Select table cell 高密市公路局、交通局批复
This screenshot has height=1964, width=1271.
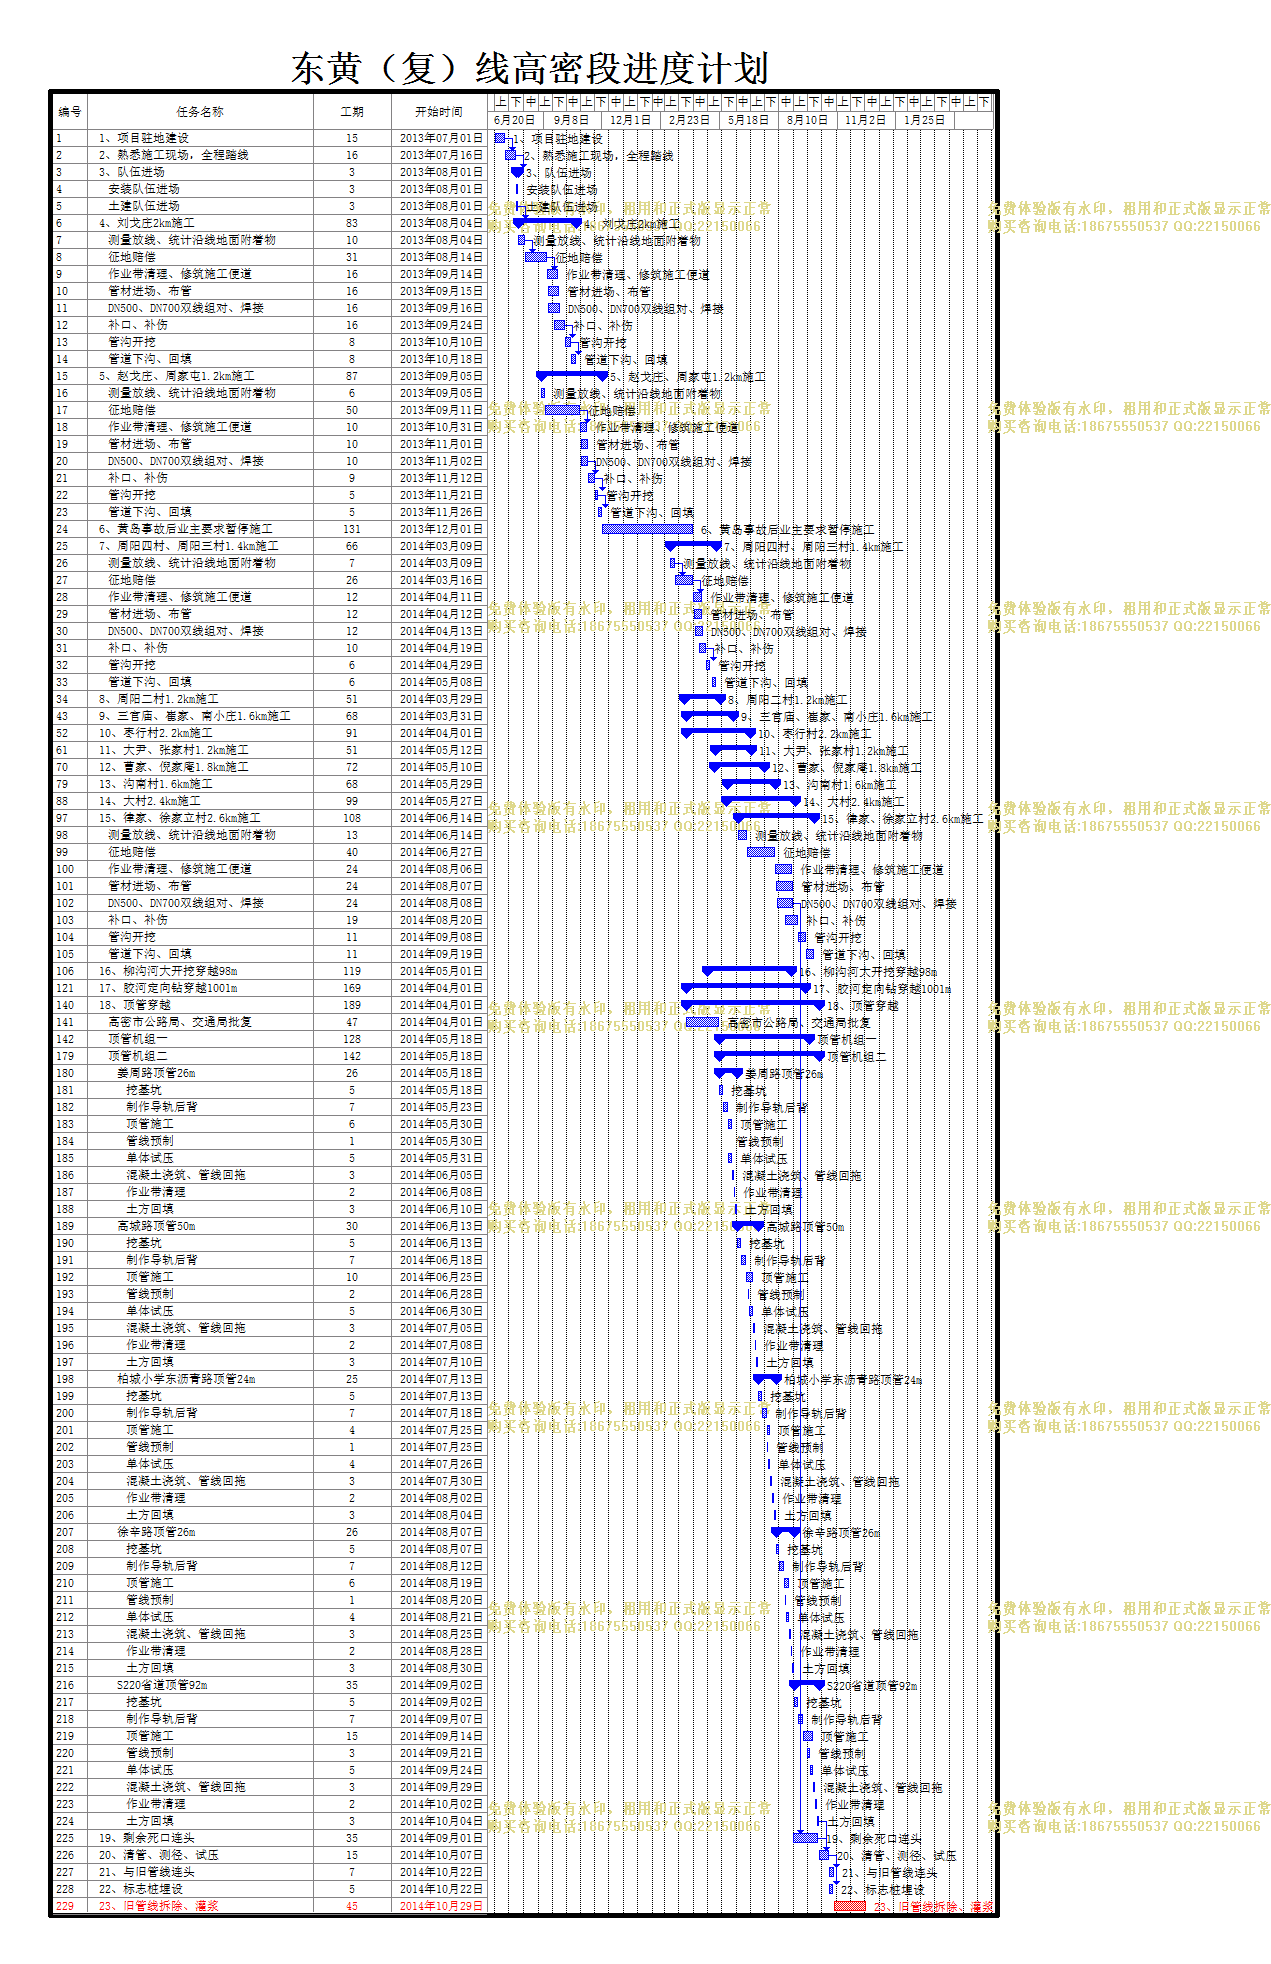coord(200,1022)
